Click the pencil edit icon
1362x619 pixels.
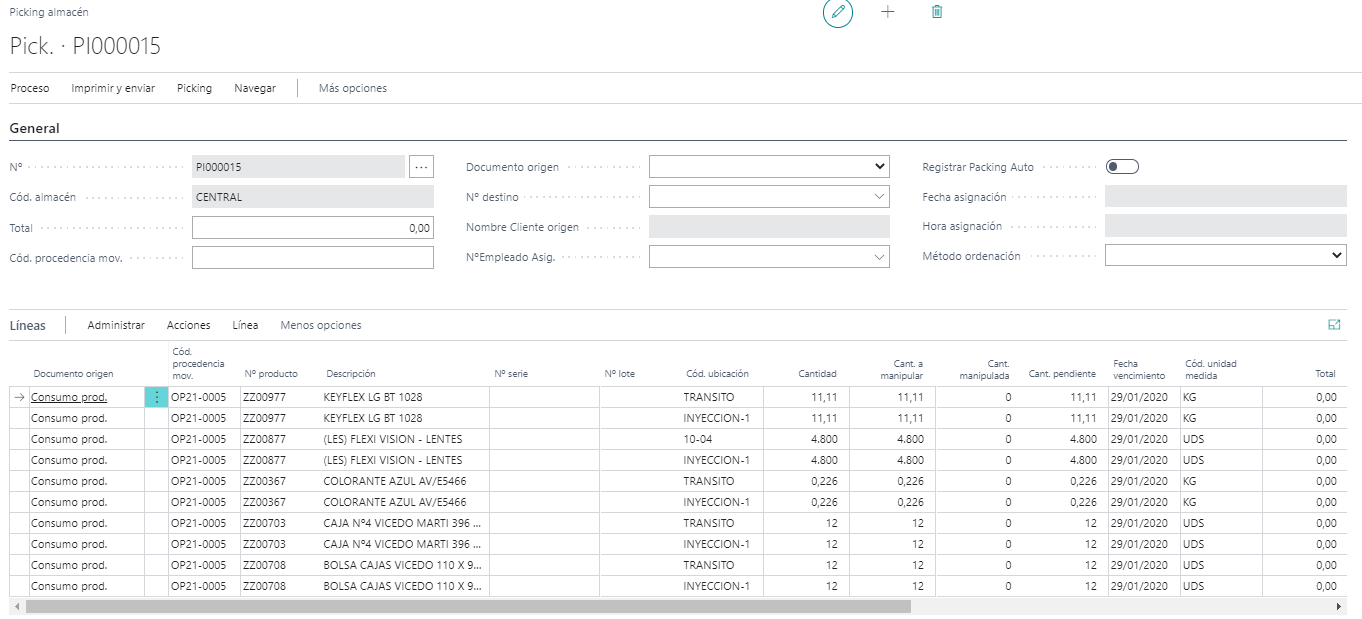[x=838, y=13]
